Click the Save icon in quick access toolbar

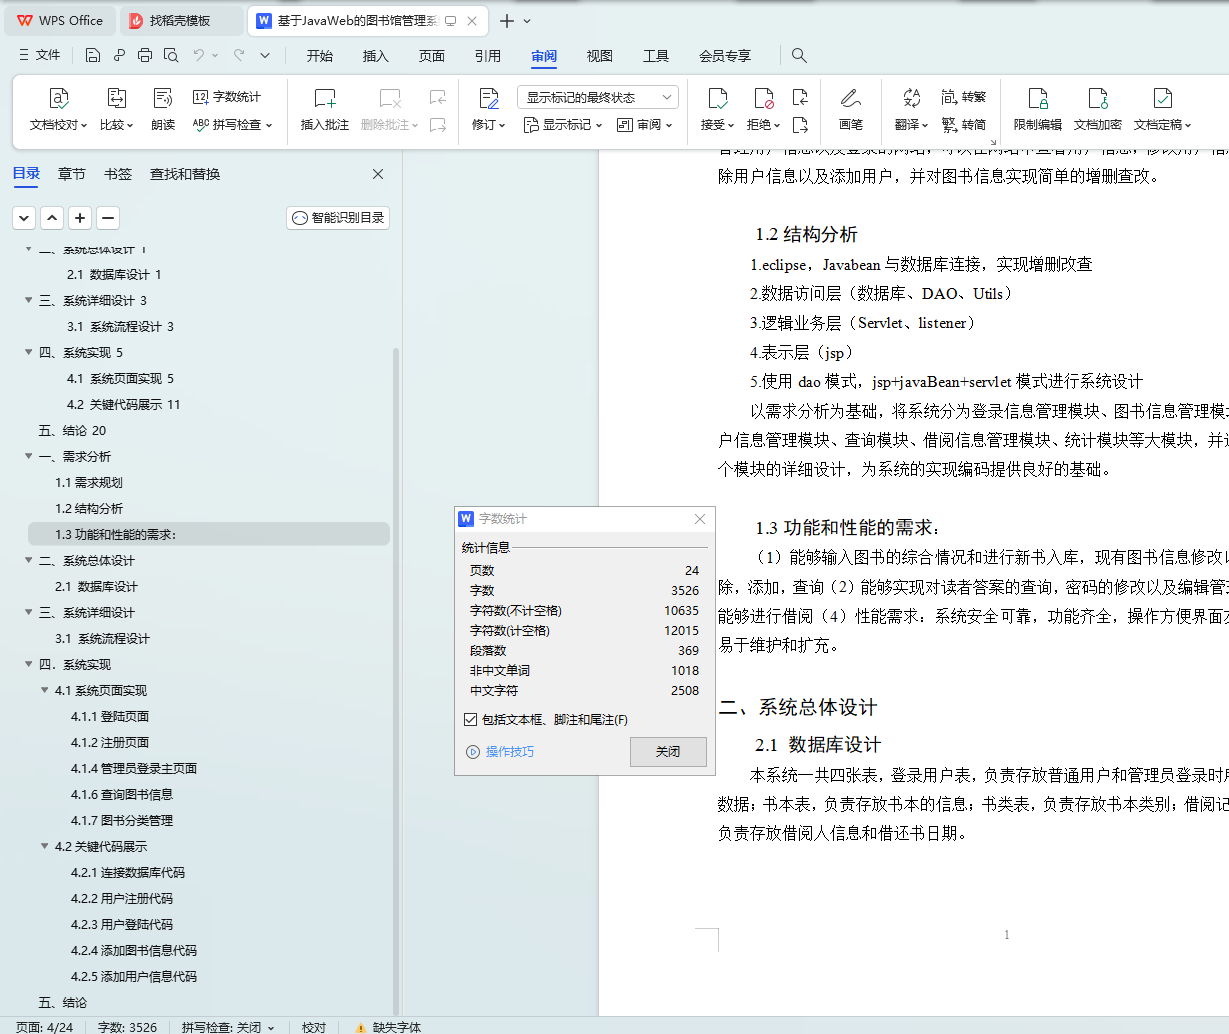pyautogui.click(x=93, y=56)
